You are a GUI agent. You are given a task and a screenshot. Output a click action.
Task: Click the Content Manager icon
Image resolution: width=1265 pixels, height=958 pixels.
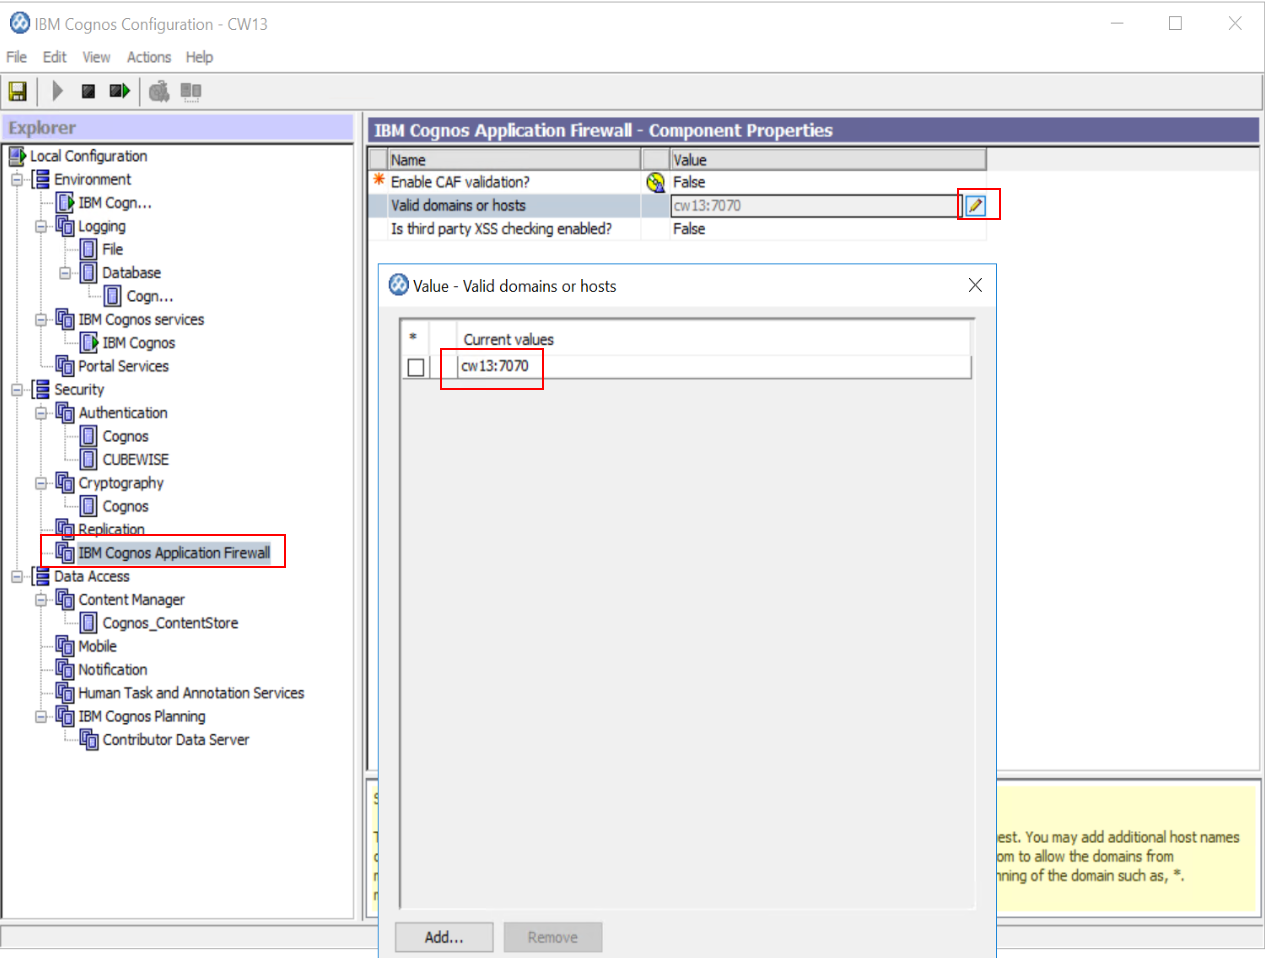pyautogui.click(x=65, y=600)
